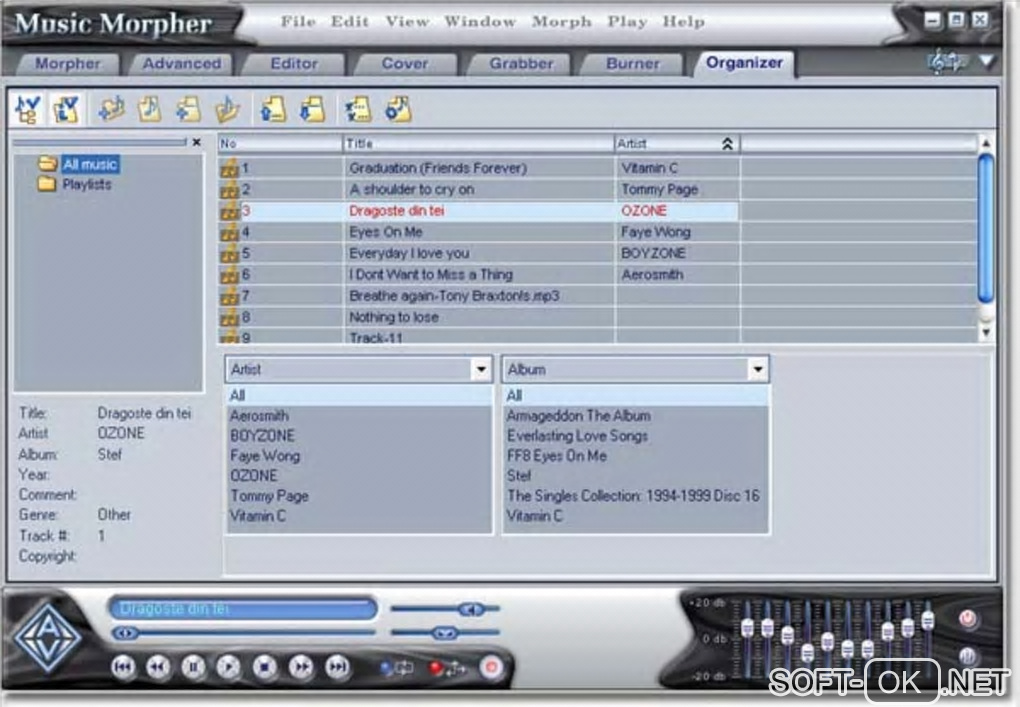Click the last equalizer band slider

928,620
